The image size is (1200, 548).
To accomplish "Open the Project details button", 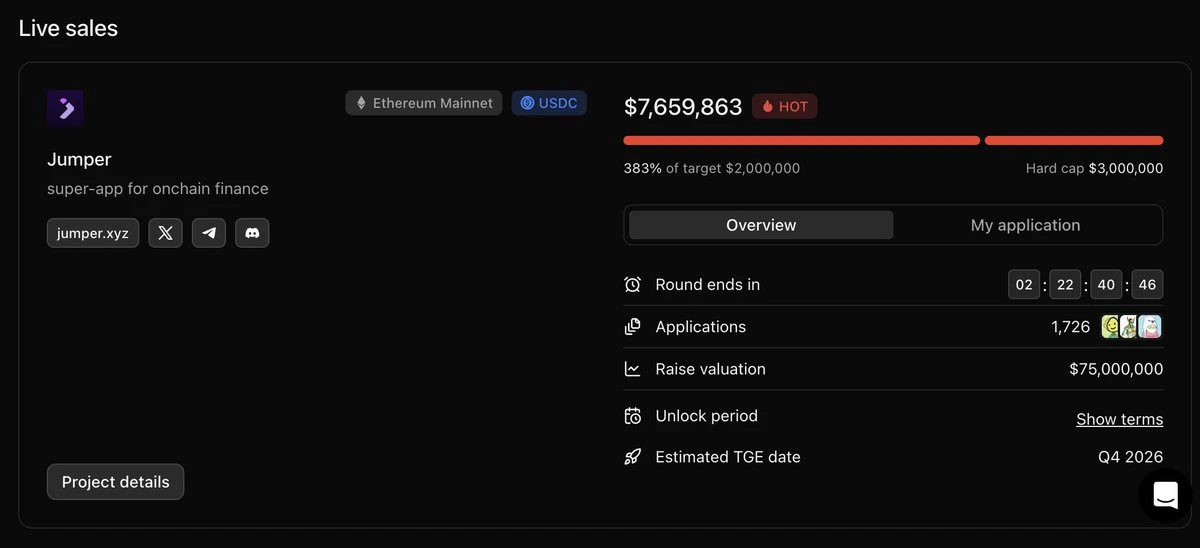I will click(x=116, y=482).
